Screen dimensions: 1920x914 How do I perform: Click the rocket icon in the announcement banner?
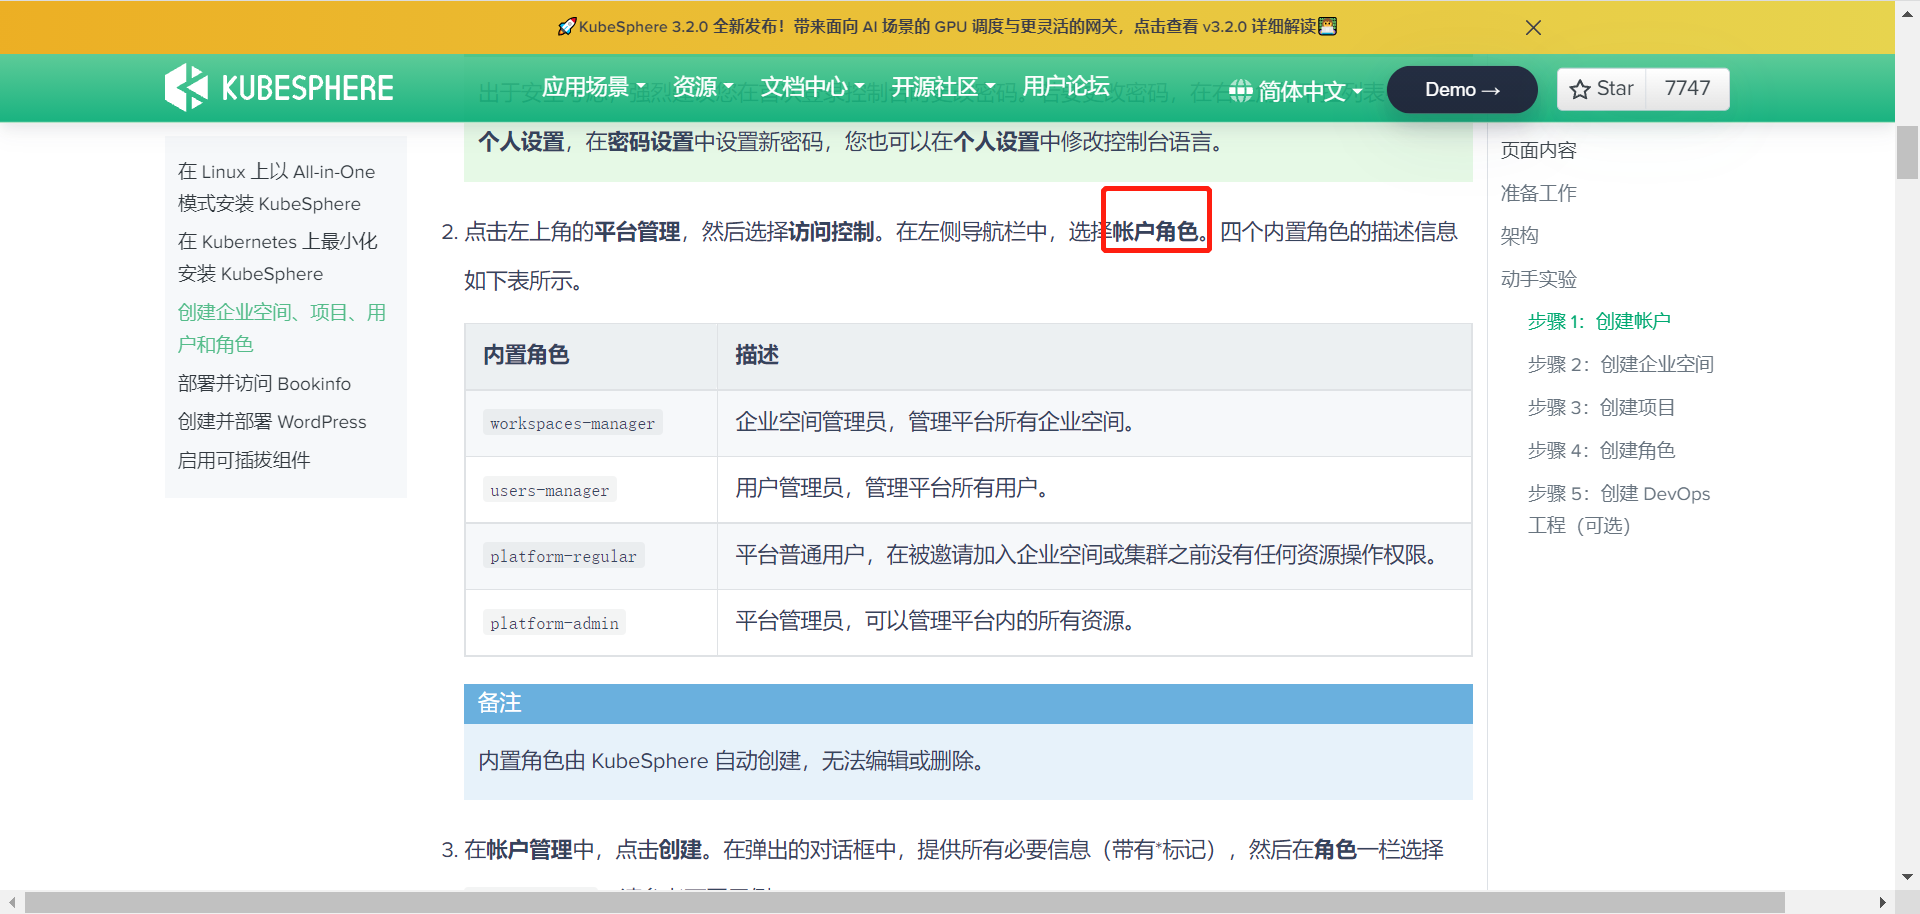click(x=566, y=27)
